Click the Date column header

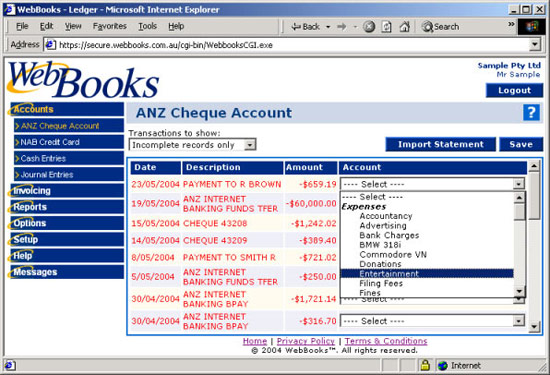[156, 167]
